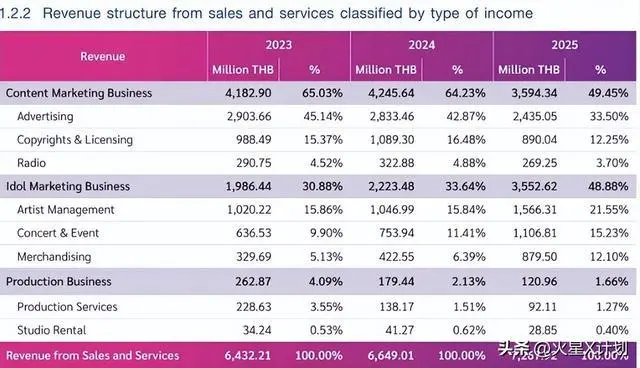Click the watermark text at bottom right
Viewport: 640px width, 368px height.
click(562, 349)
